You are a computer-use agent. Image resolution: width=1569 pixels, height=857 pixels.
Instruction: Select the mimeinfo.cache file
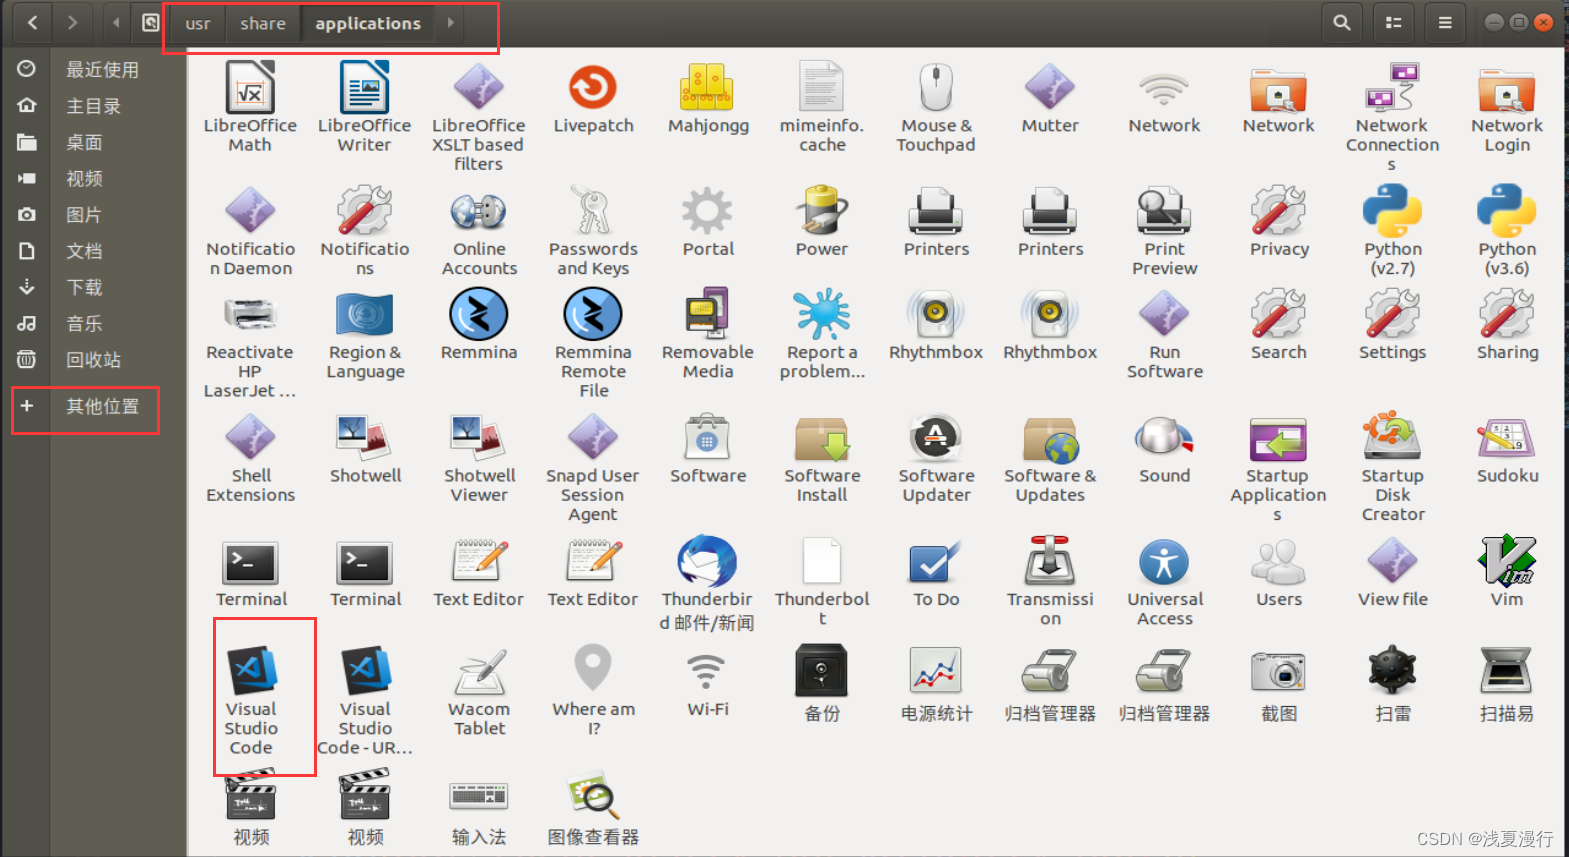pyautogui.click(x=822, y=87)
